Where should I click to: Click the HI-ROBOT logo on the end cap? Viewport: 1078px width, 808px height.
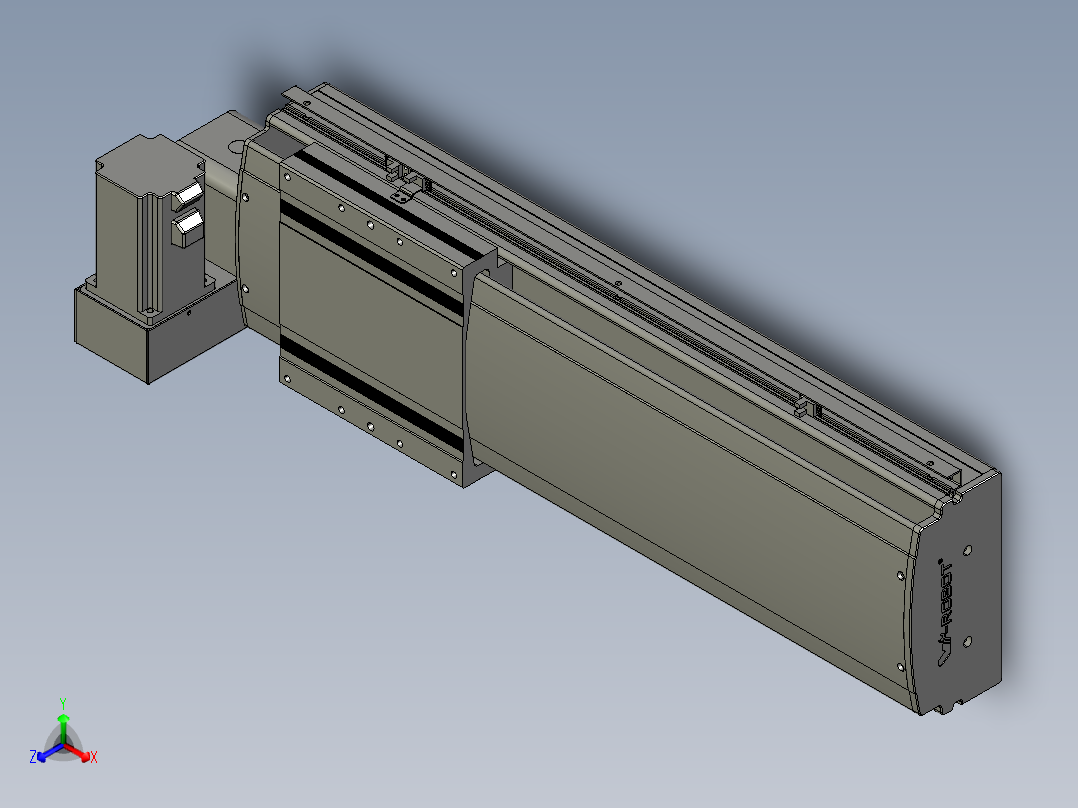click(x=947, y=613)
